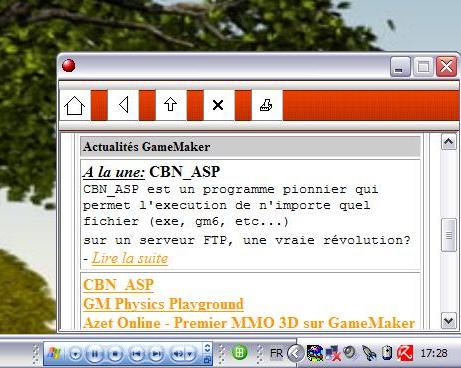The width and height of the screenshot is (461, 368).
Task: Click the up arrow toolbar icon
Action: point(170,104)
